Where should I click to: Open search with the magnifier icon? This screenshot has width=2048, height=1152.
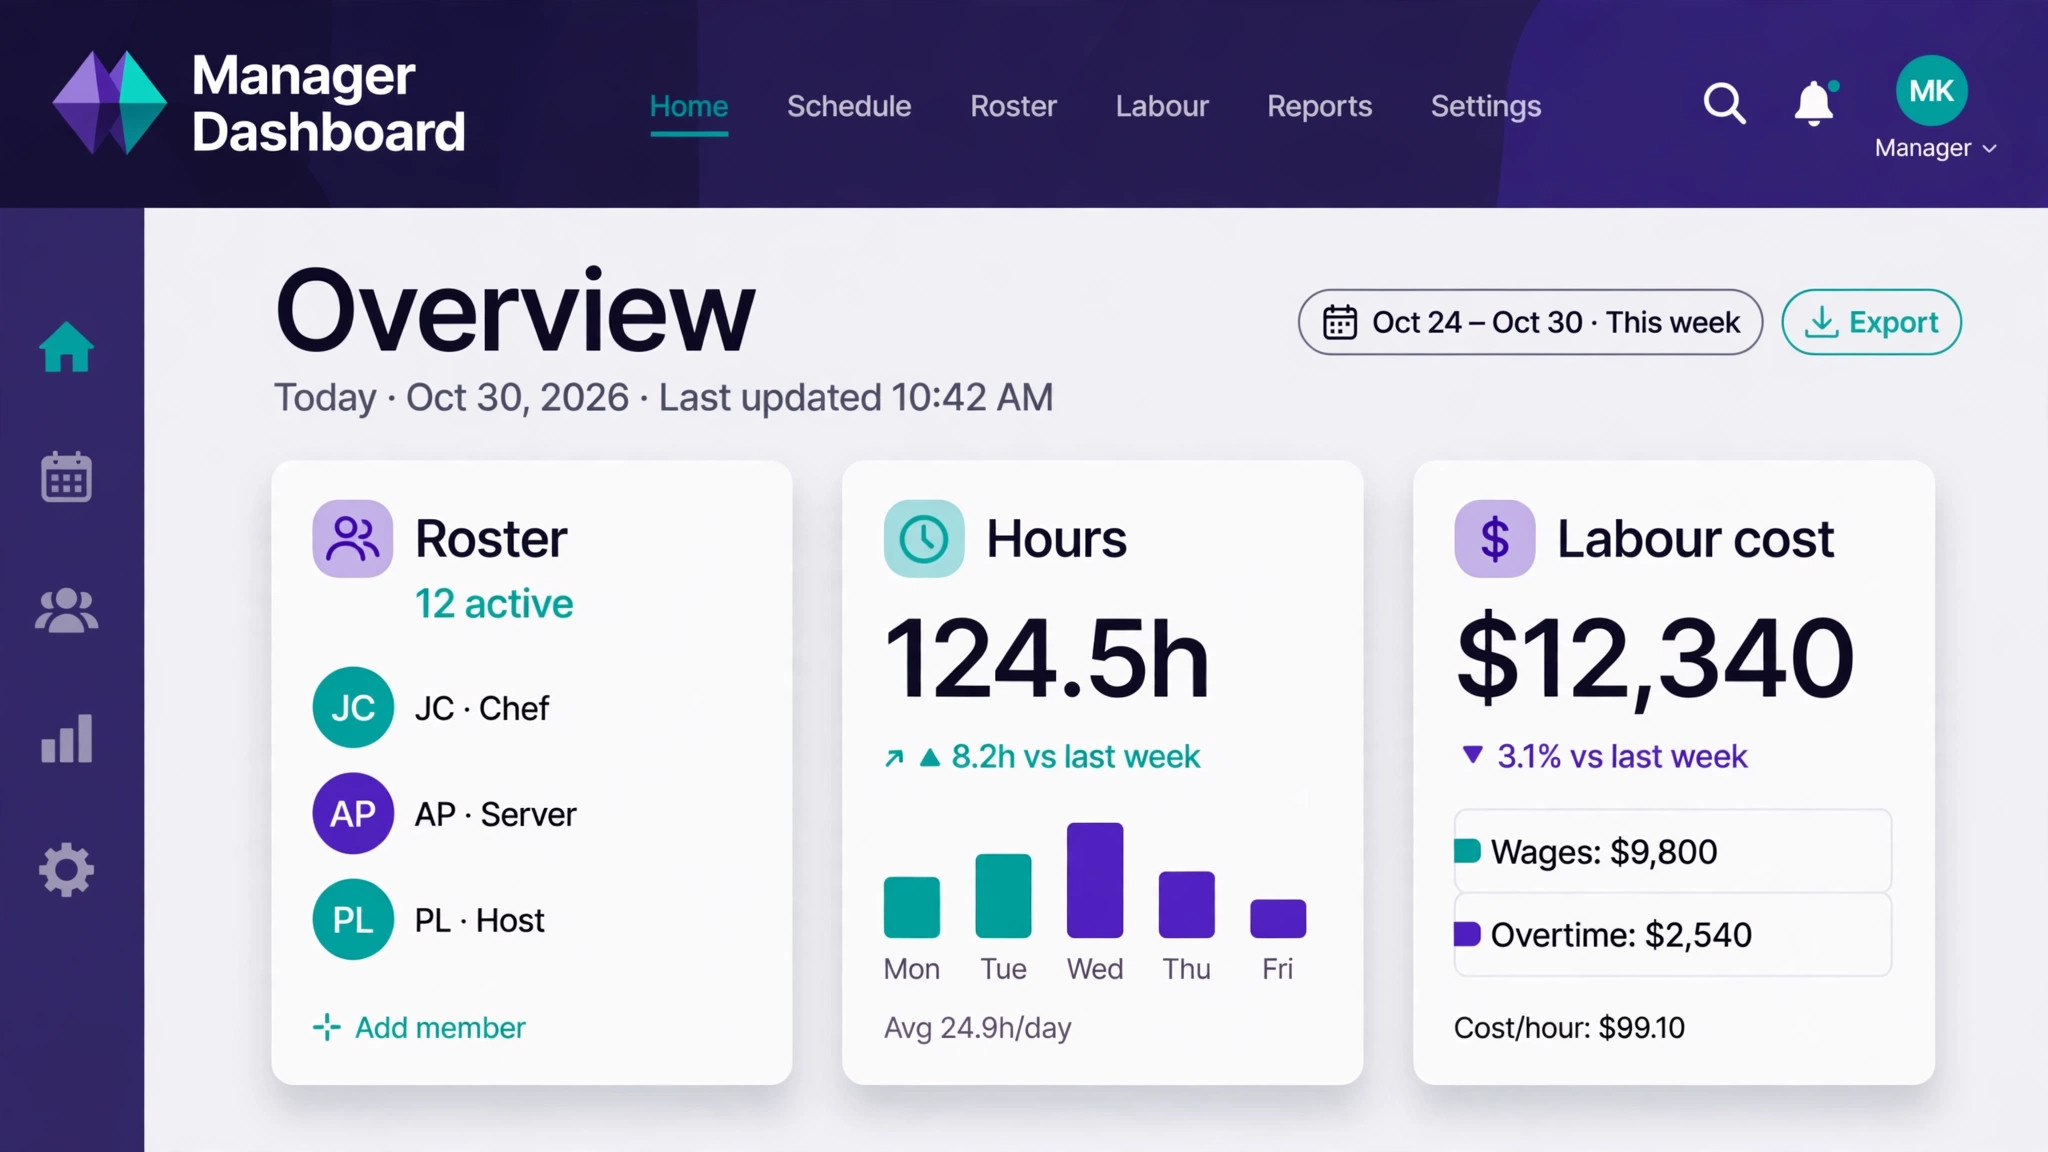1724,103
